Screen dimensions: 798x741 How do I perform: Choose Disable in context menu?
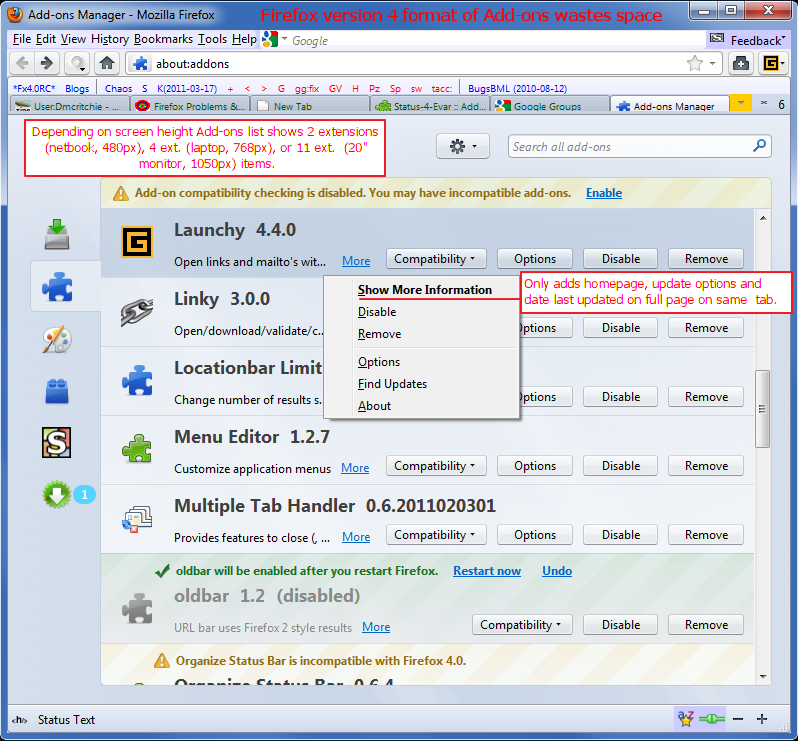pos(377,311)
